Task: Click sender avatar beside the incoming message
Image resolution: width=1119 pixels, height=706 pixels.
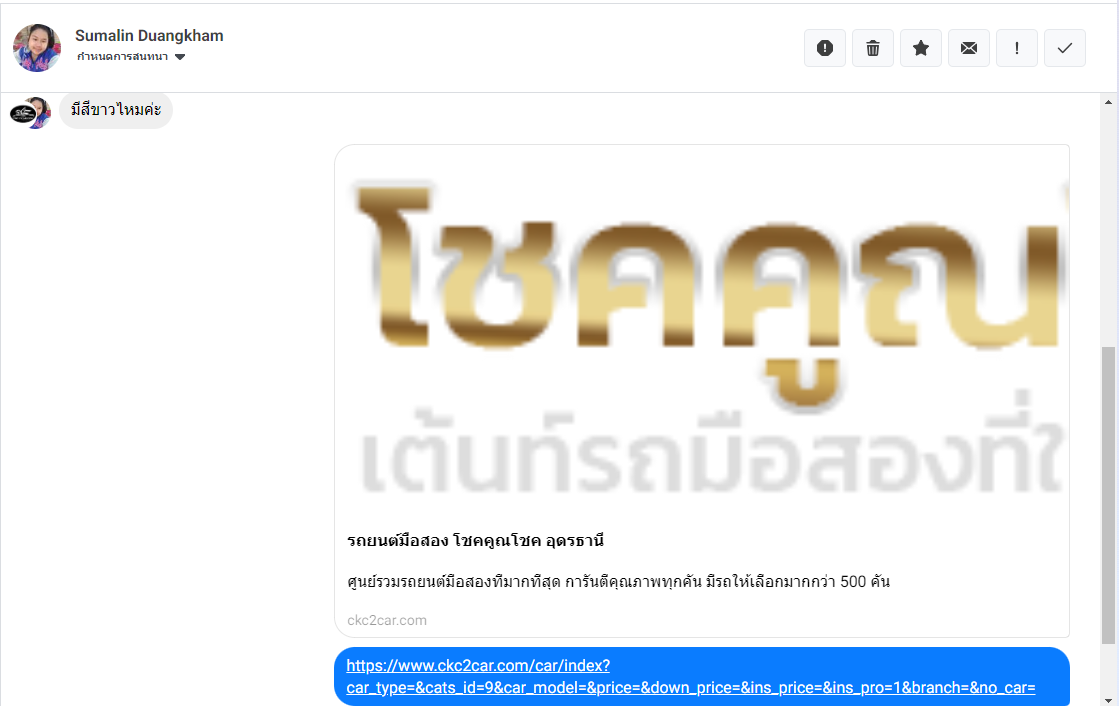Action: point(31,112)
